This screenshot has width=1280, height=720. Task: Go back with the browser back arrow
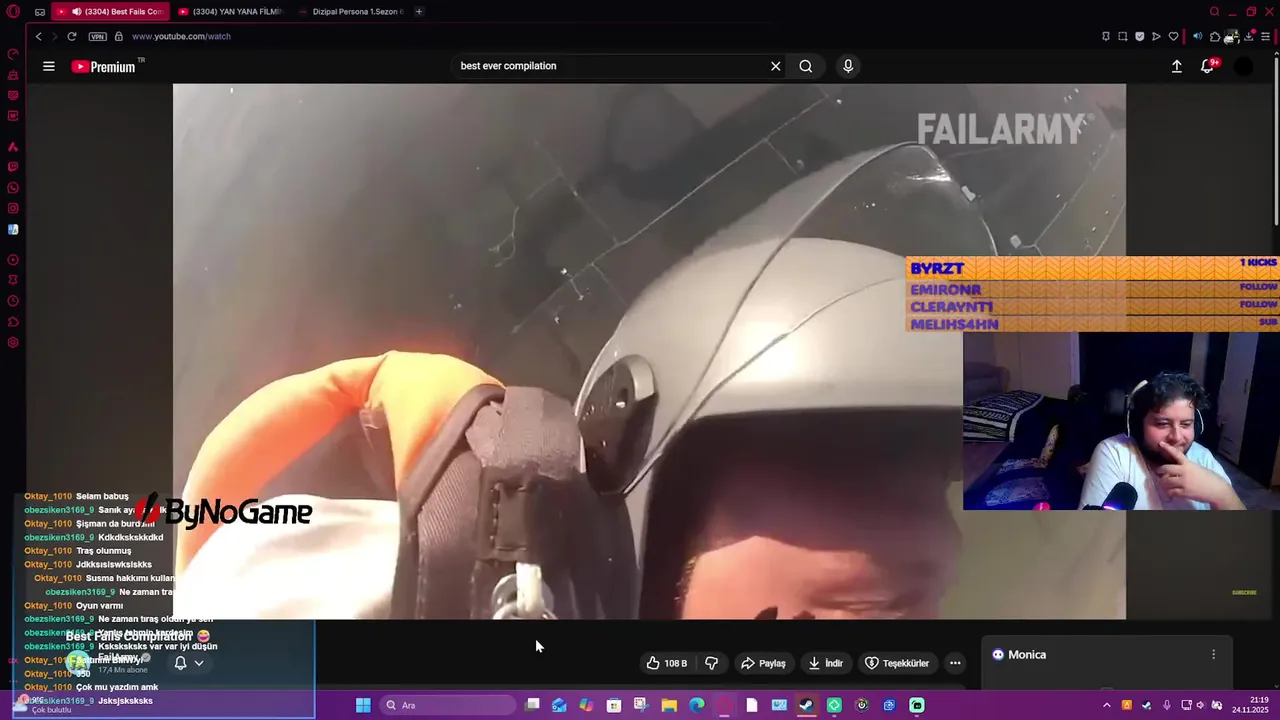coord(38,36)
